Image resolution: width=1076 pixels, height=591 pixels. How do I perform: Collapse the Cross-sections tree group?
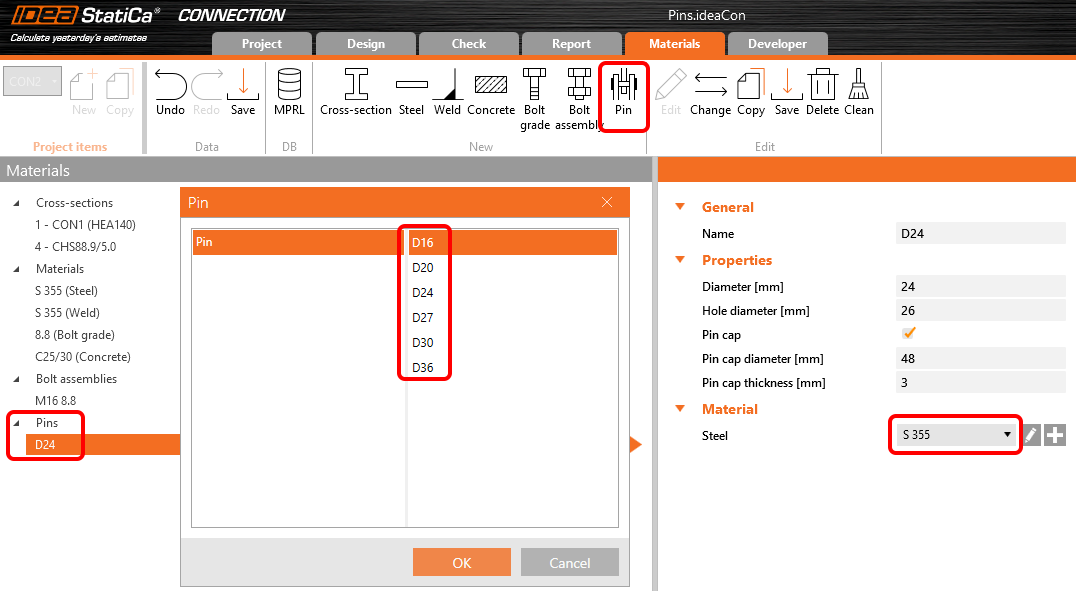coord(16,203)
